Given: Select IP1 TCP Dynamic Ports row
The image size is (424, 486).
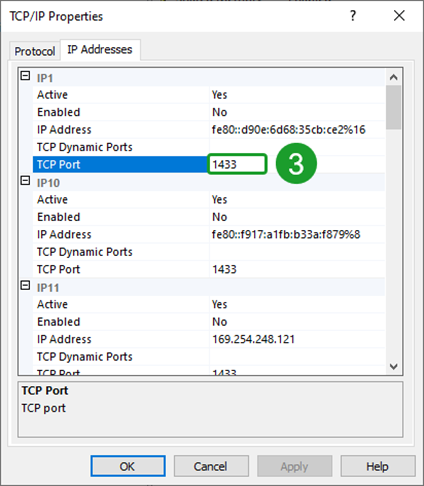Looking at the screenshot, I should tap(209, 147).
